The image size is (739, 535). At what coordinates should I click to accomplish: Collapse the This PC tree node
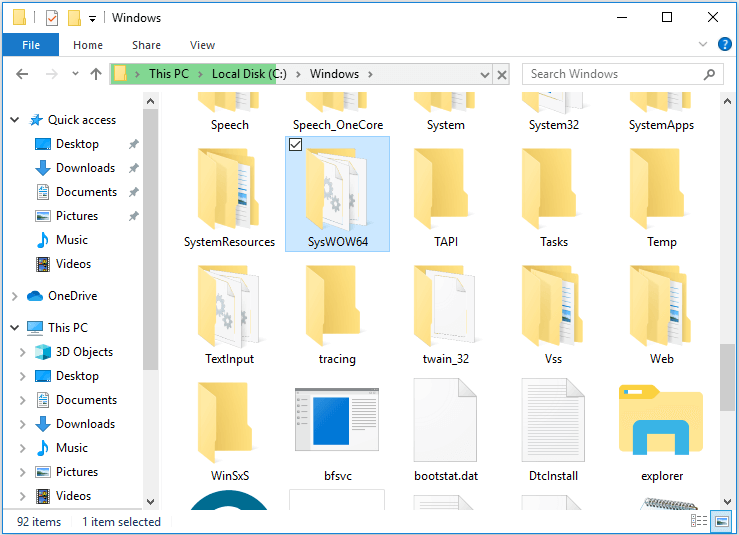15,328
